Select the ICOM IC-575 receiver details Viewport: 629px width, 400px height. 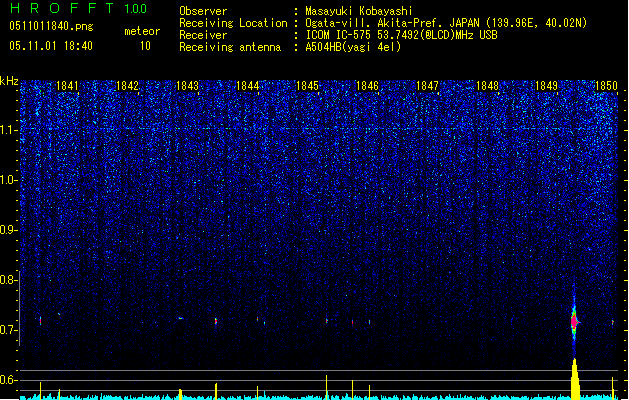pos(401,35)
